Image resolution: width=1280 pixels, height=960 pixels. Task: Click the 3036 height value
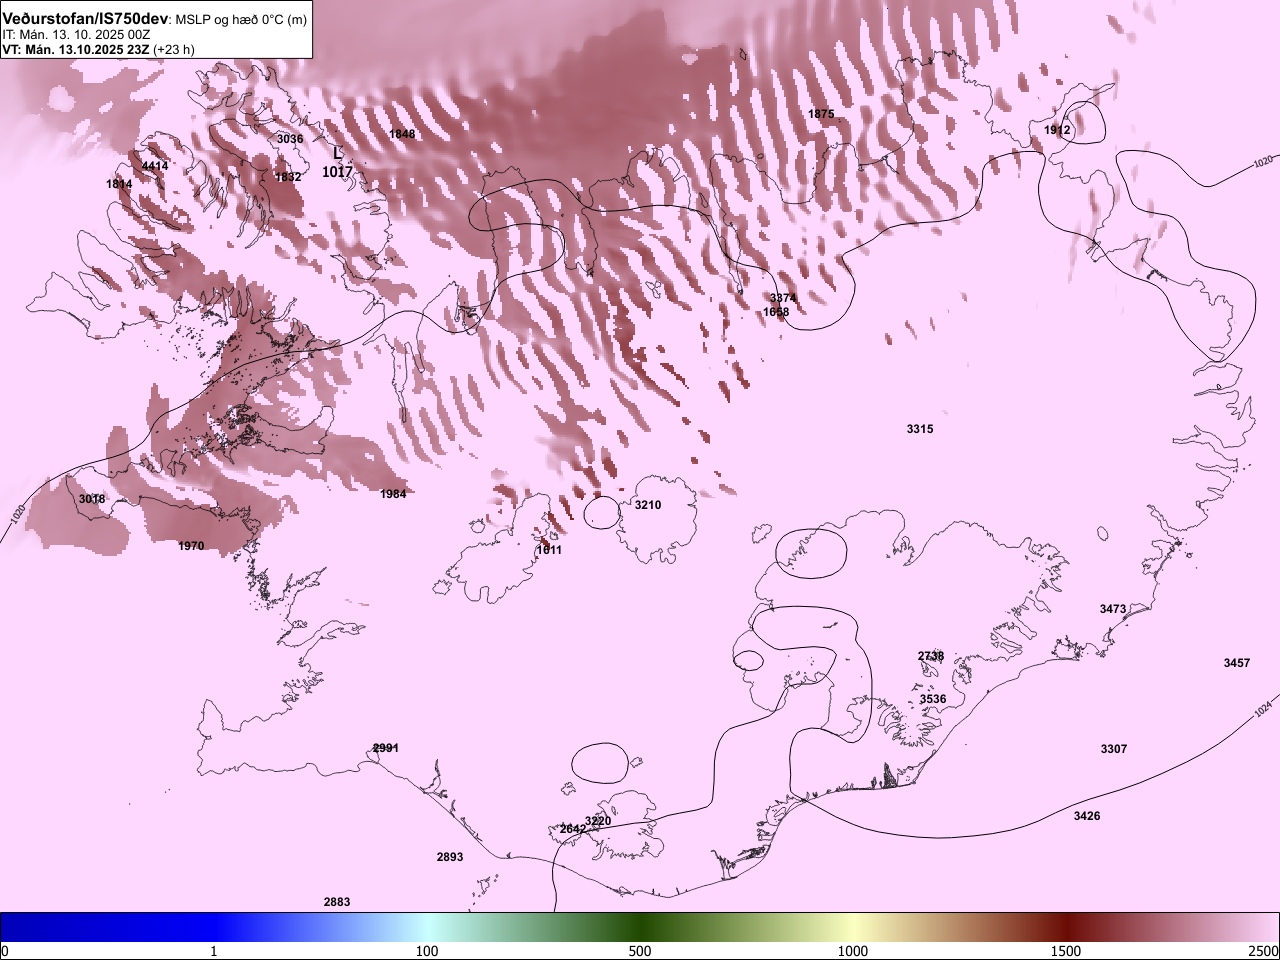click(290, 139)
